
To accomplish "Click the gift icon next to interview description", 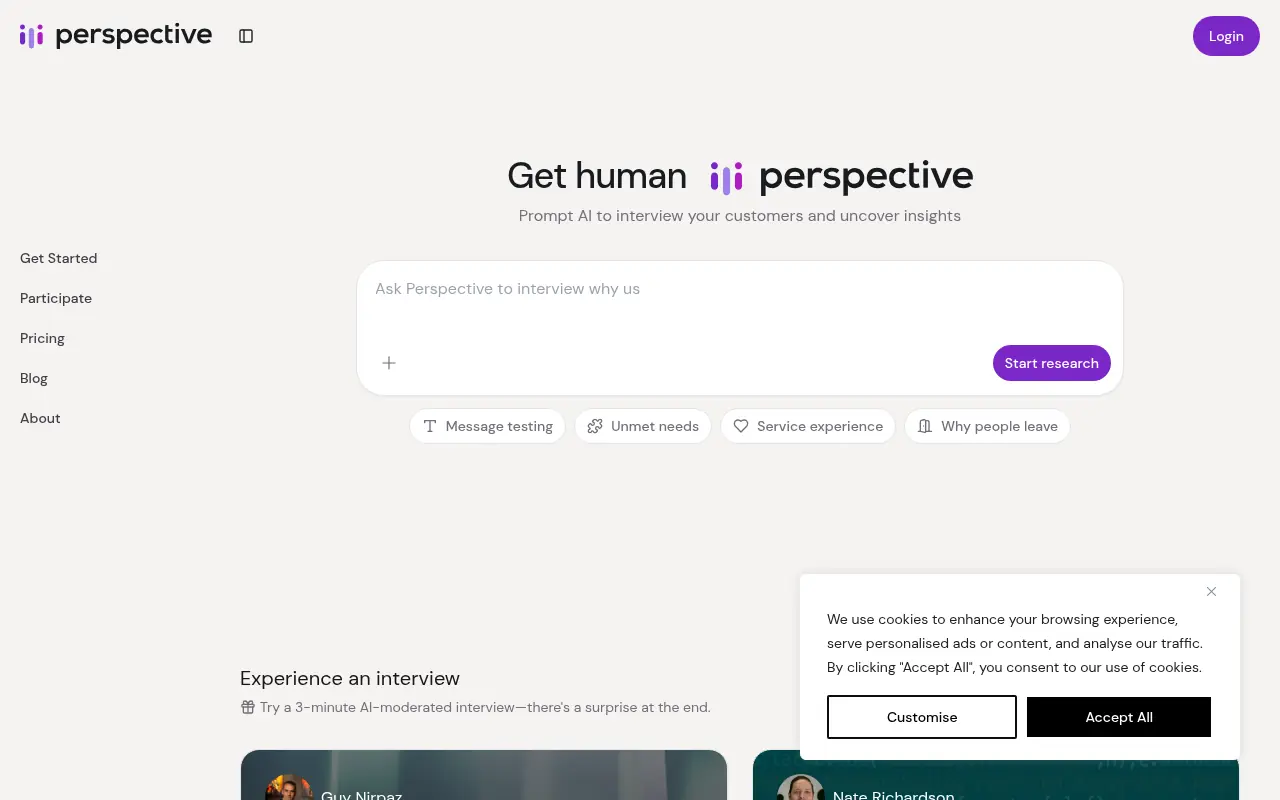I will (247, 707).
